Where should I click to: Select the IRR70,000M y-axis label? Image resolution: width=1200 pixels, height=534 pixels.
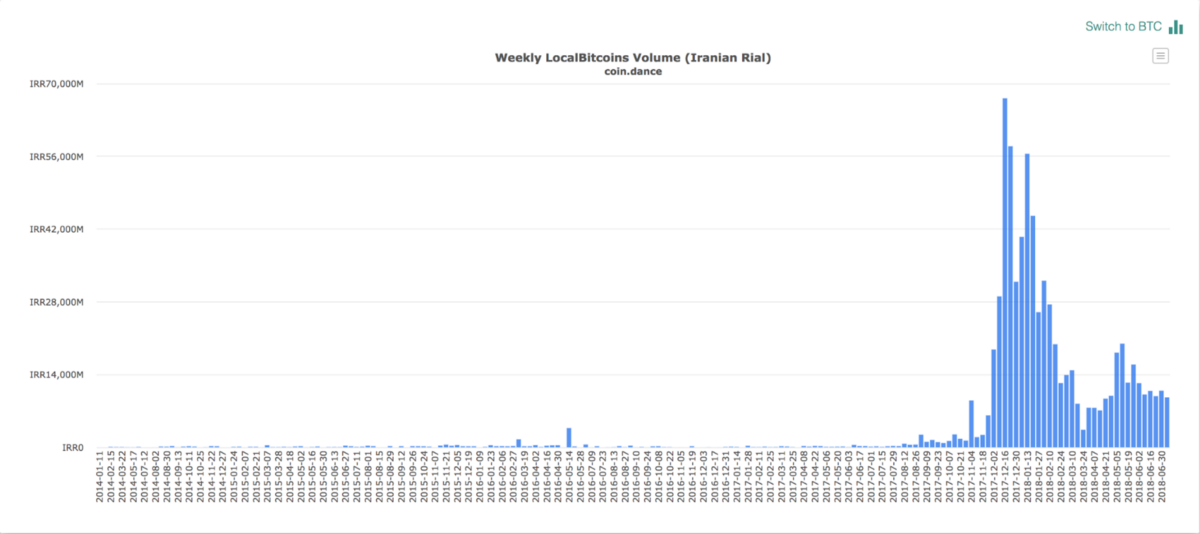57,84
